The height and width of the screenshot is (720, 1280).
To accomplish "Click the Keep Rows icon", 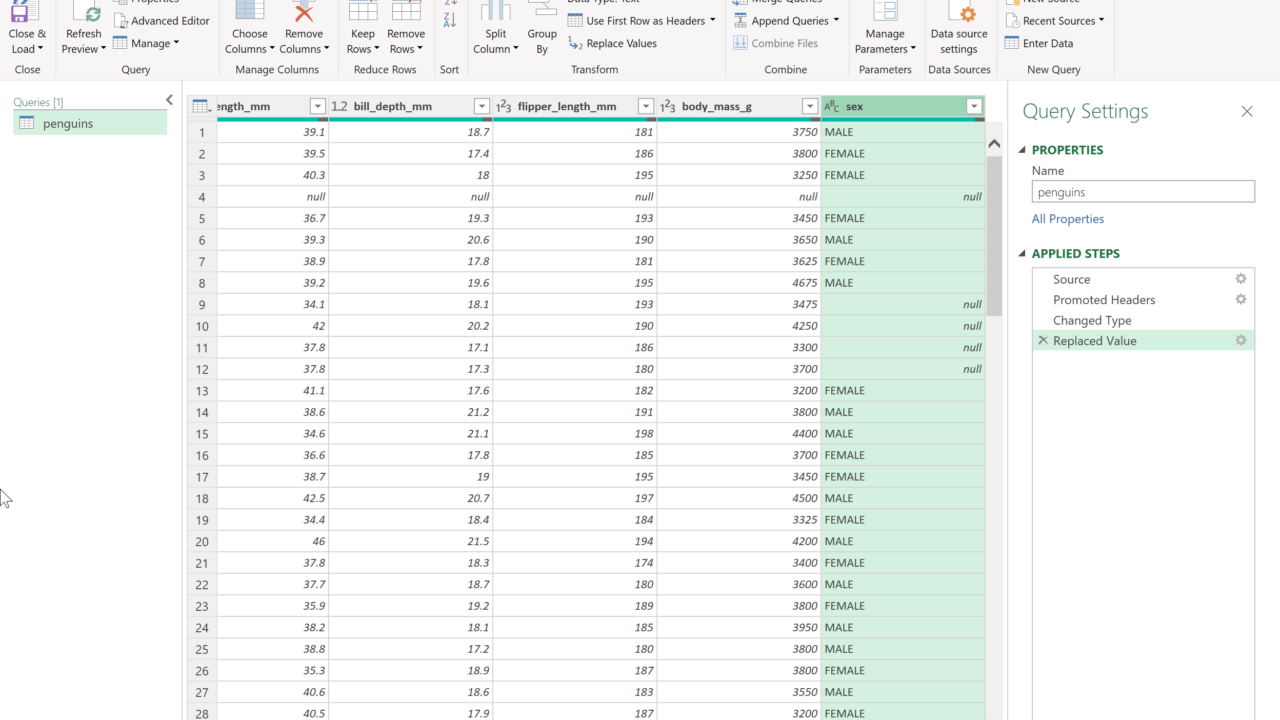I will (363, 12).
